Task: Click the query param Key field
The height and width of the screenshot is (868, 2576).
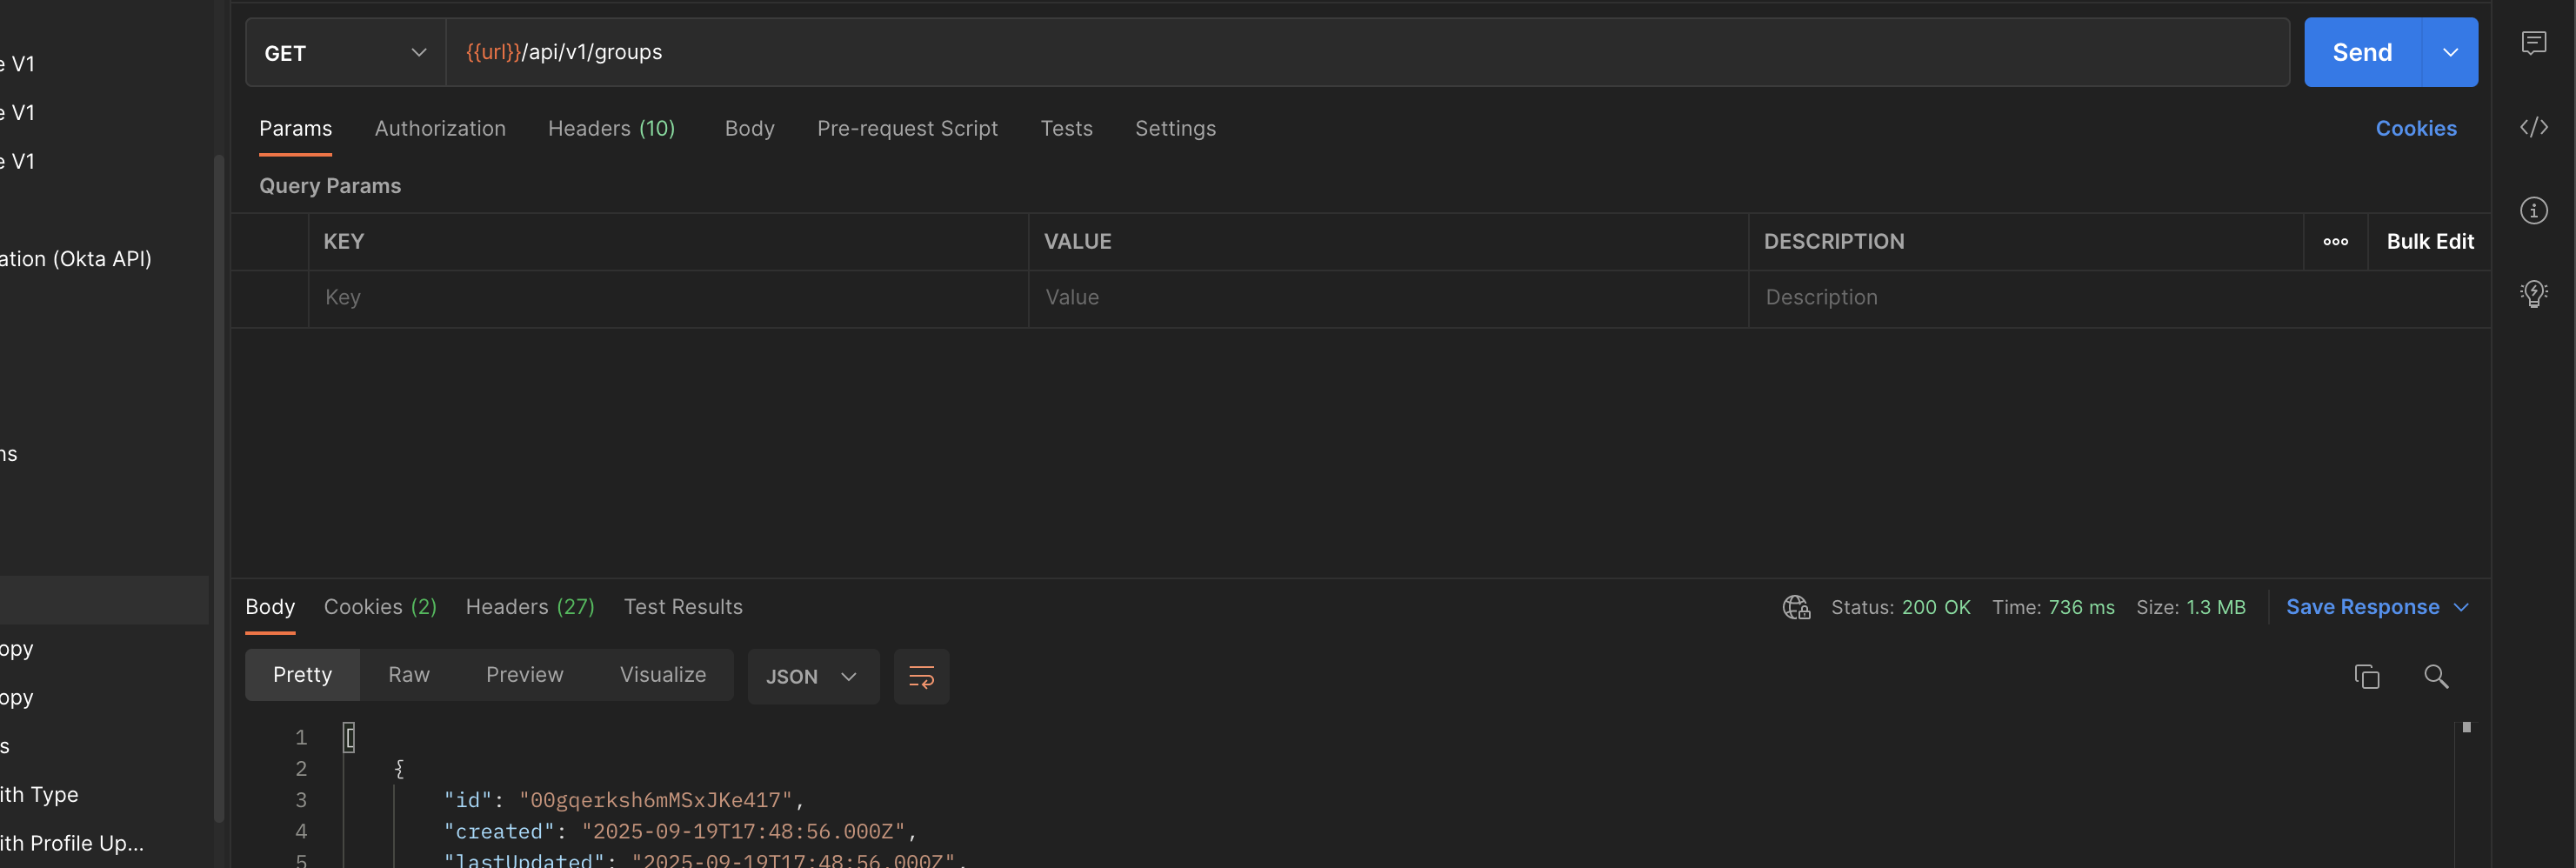Action: point(668,298)
